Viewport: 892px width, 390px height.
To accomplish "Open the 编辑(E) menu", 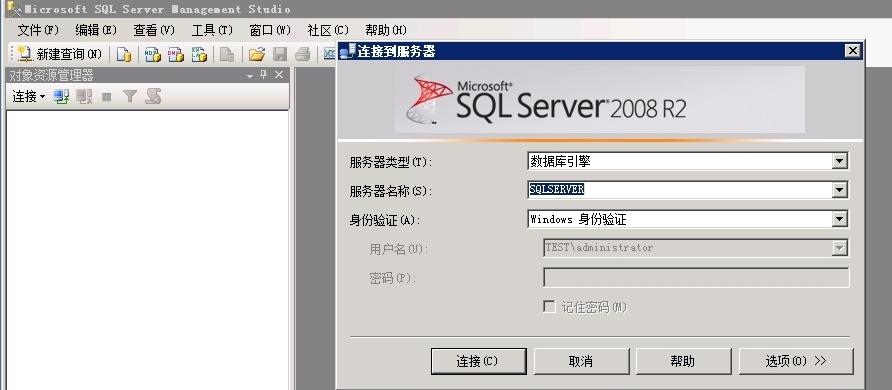I will point(96,30).
